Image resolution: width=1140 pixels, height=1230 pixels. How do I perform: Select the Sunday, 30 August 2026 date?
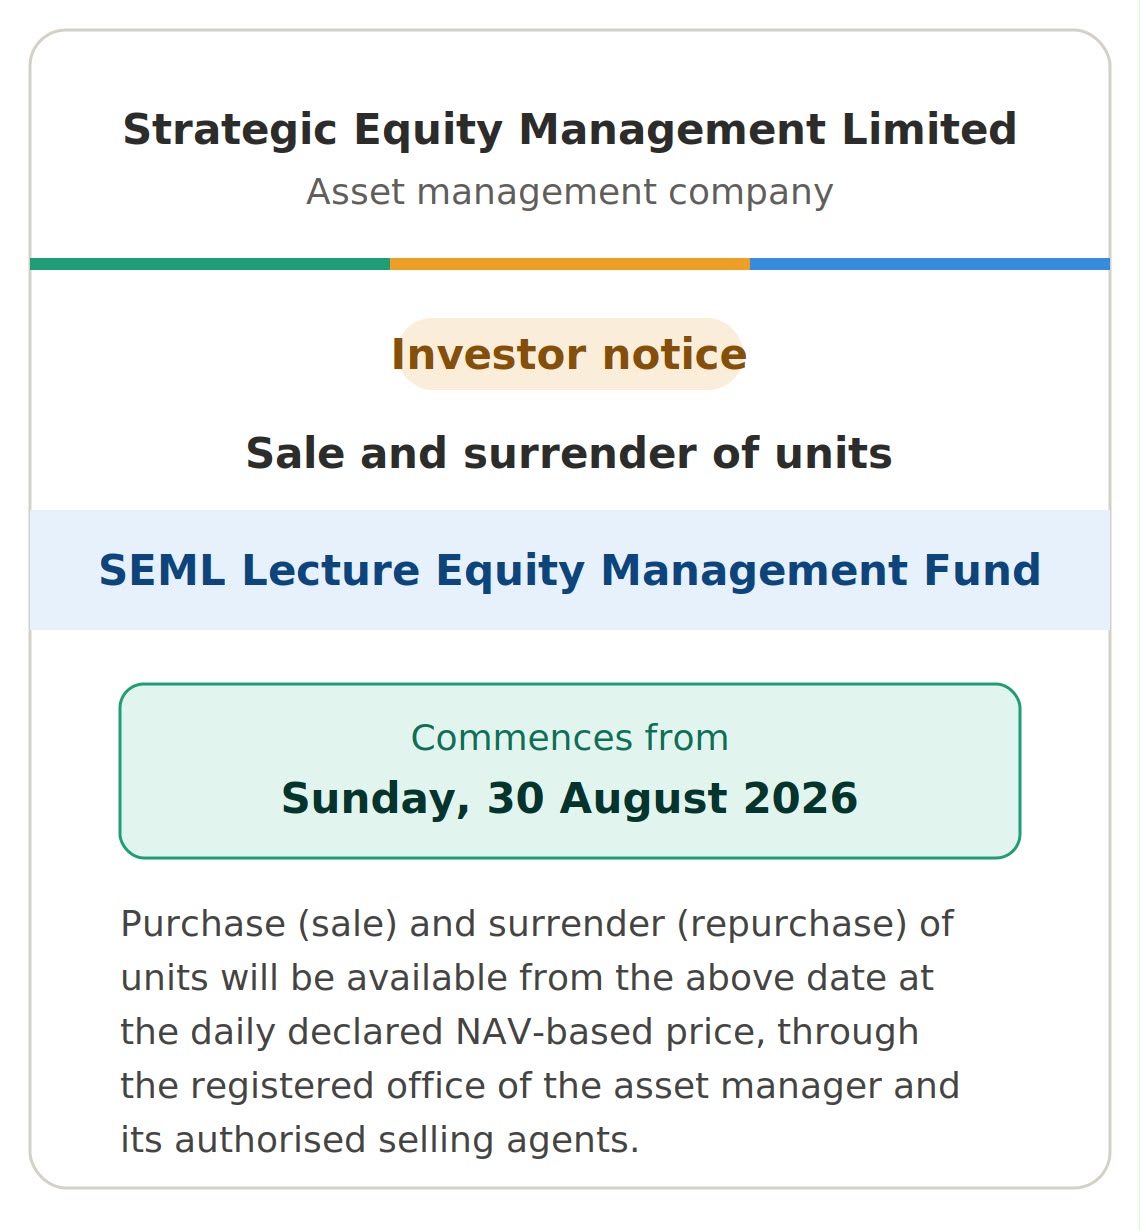point(570,799)
